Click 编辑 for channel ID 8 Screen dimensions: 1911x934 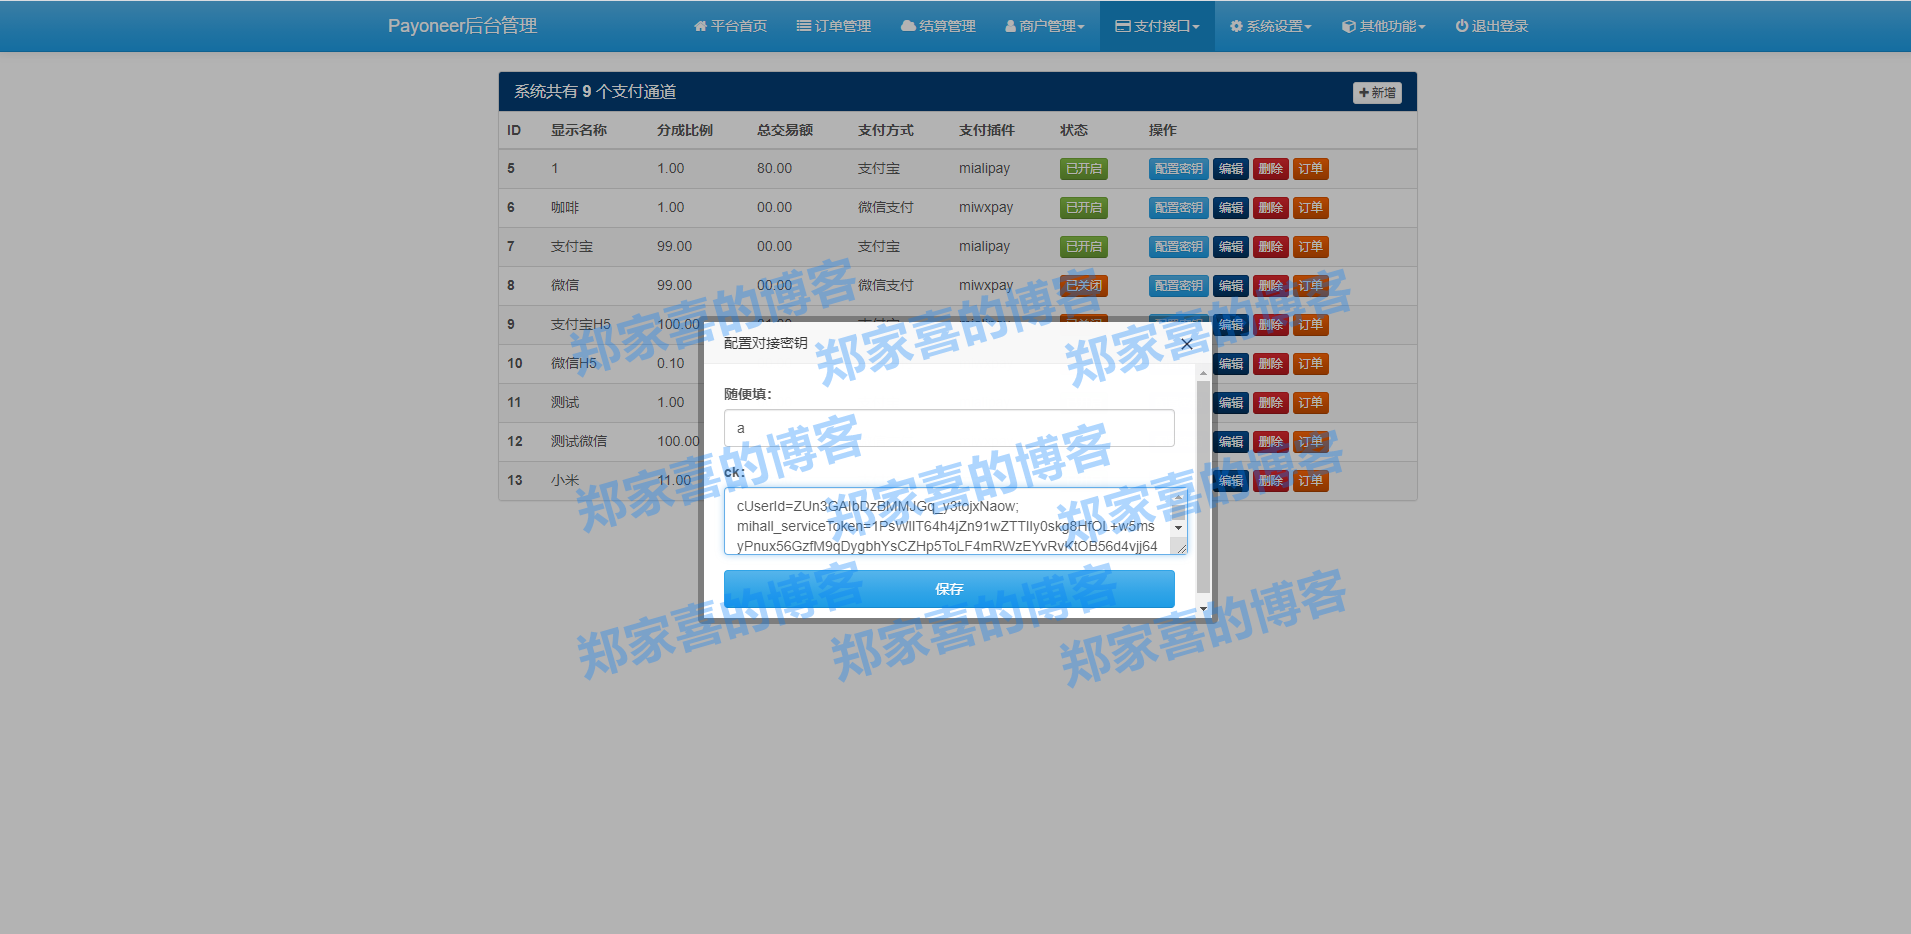(x=1230, y=286)
